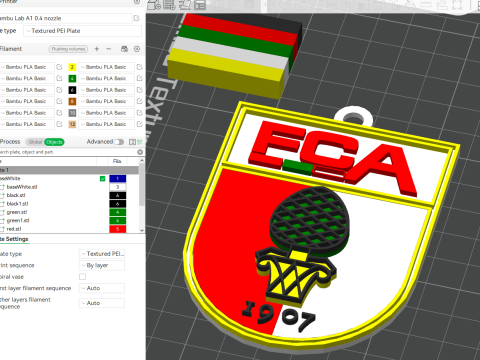The width and height of the screenshot is (480, 360).
Task: Click the yellow filament 2 color swatch
Action: (72, 67)
